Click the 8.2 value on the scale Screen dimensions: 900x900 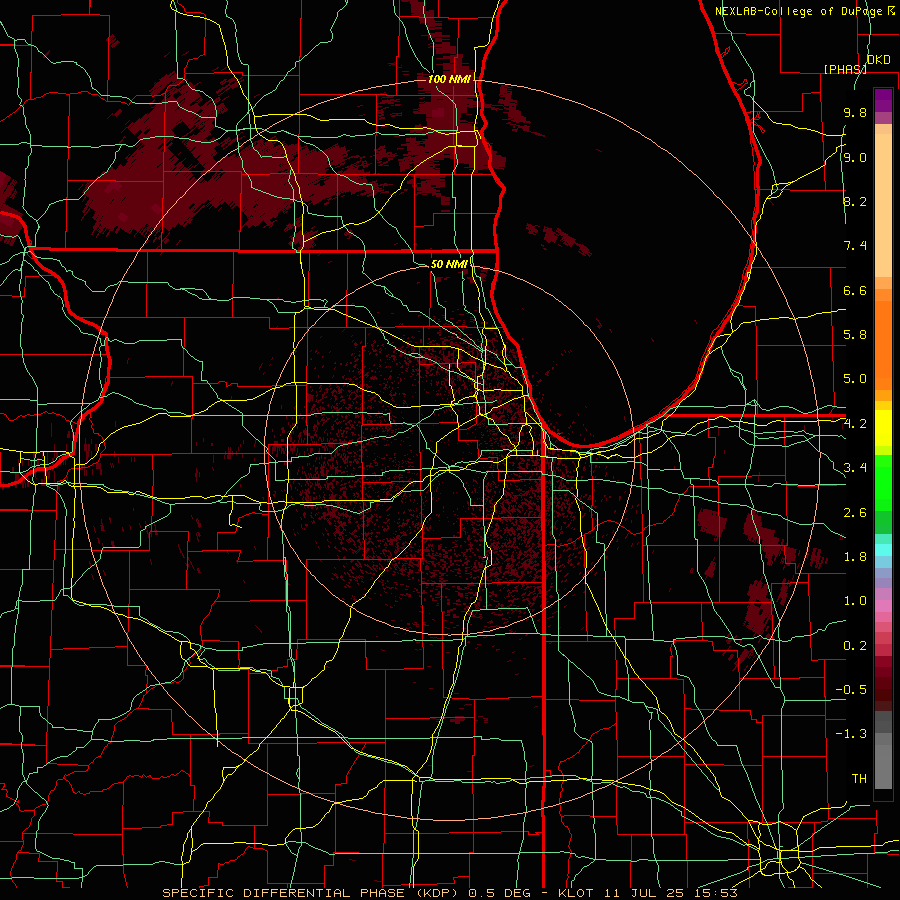855,201
